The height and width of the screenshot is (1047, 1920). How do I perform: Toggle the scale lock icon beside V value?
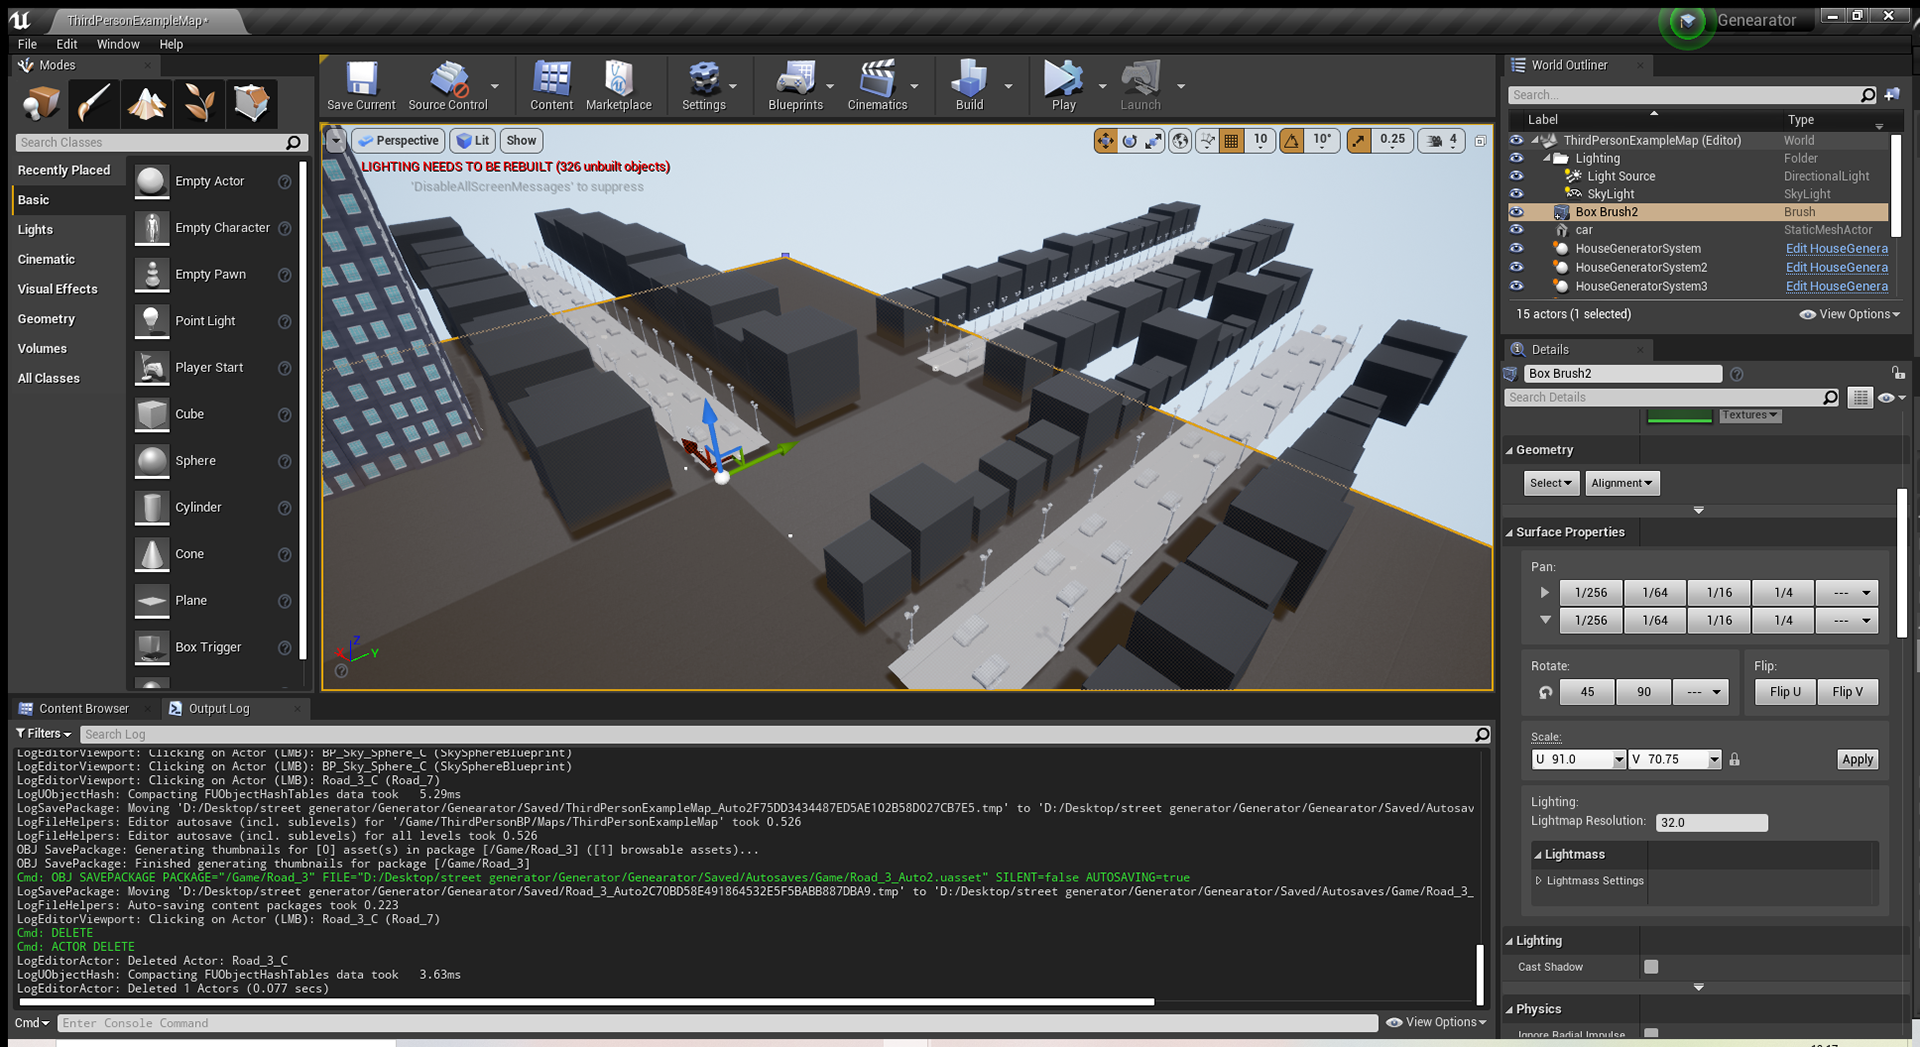(1735, 759)
